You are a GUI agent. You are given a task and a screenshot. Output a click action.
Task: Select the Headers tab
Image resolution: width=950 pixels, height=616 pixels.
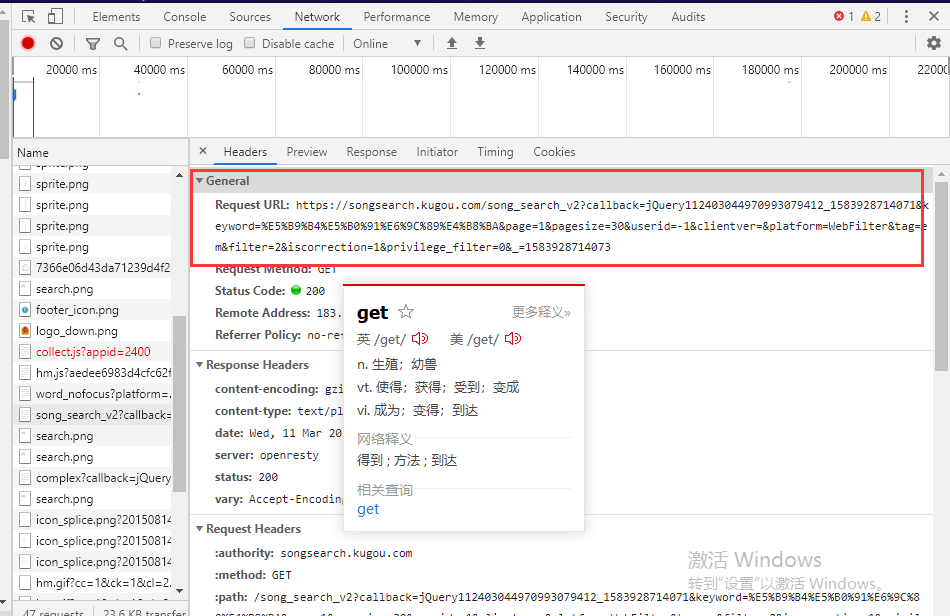(245, 152)
